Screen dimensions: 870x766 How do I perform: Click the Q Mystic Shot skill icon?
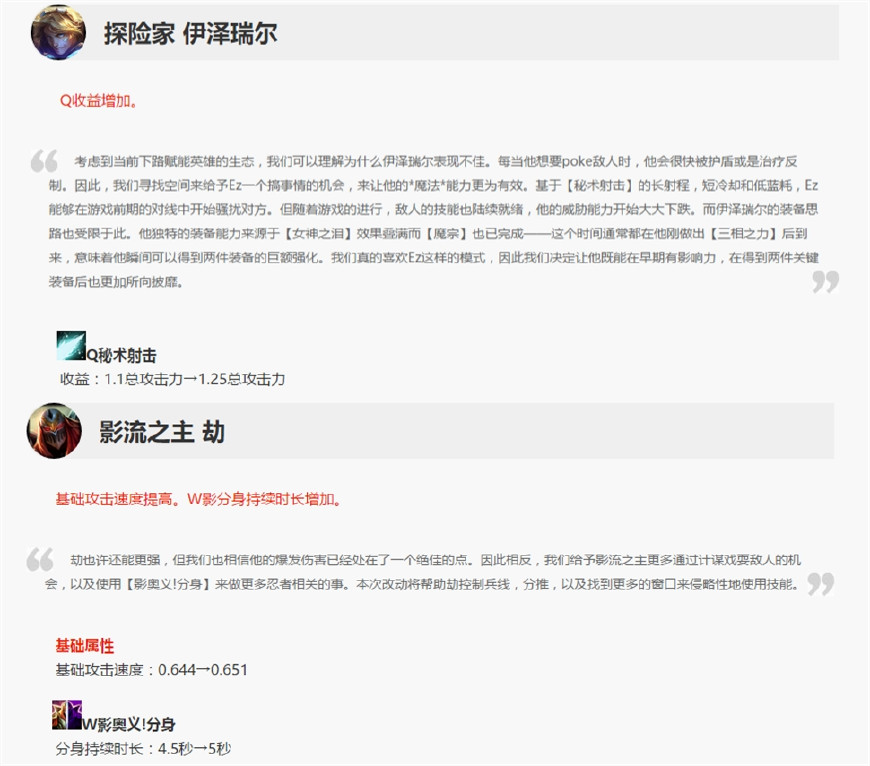71,346
